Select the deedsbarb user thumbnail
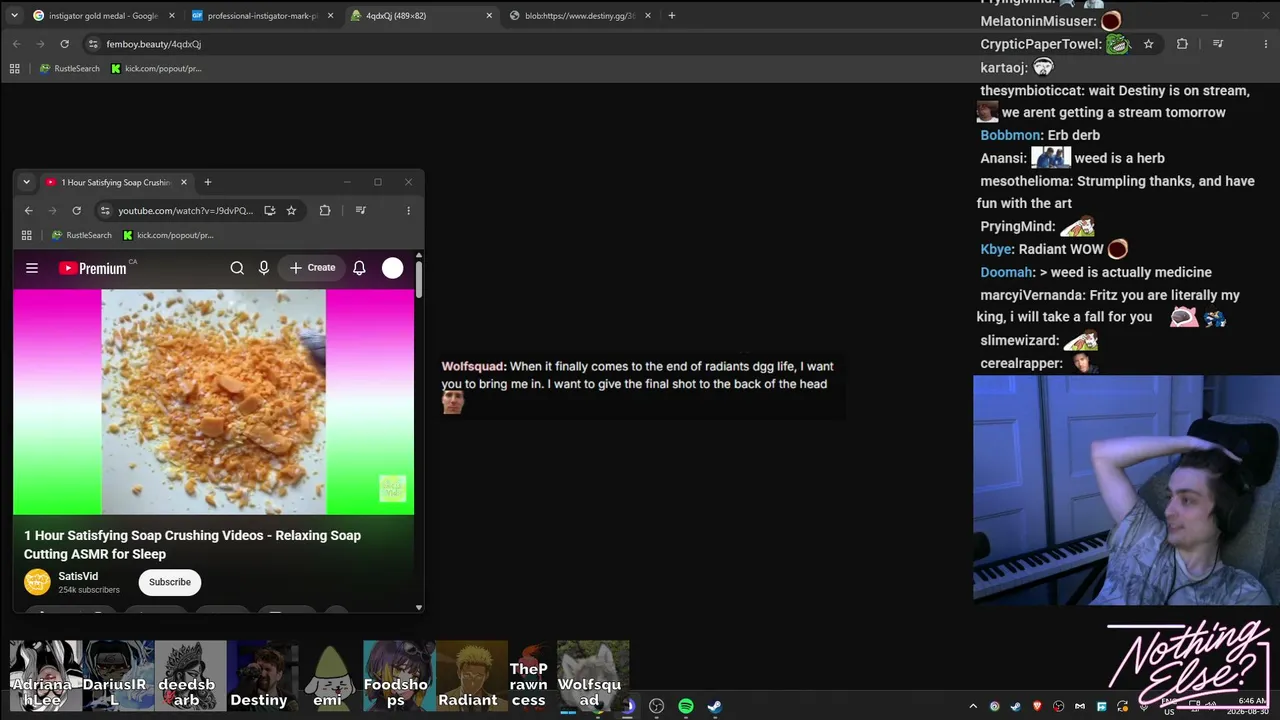Viewport: 1280px width, 720px height. click(x=190, y=675)
